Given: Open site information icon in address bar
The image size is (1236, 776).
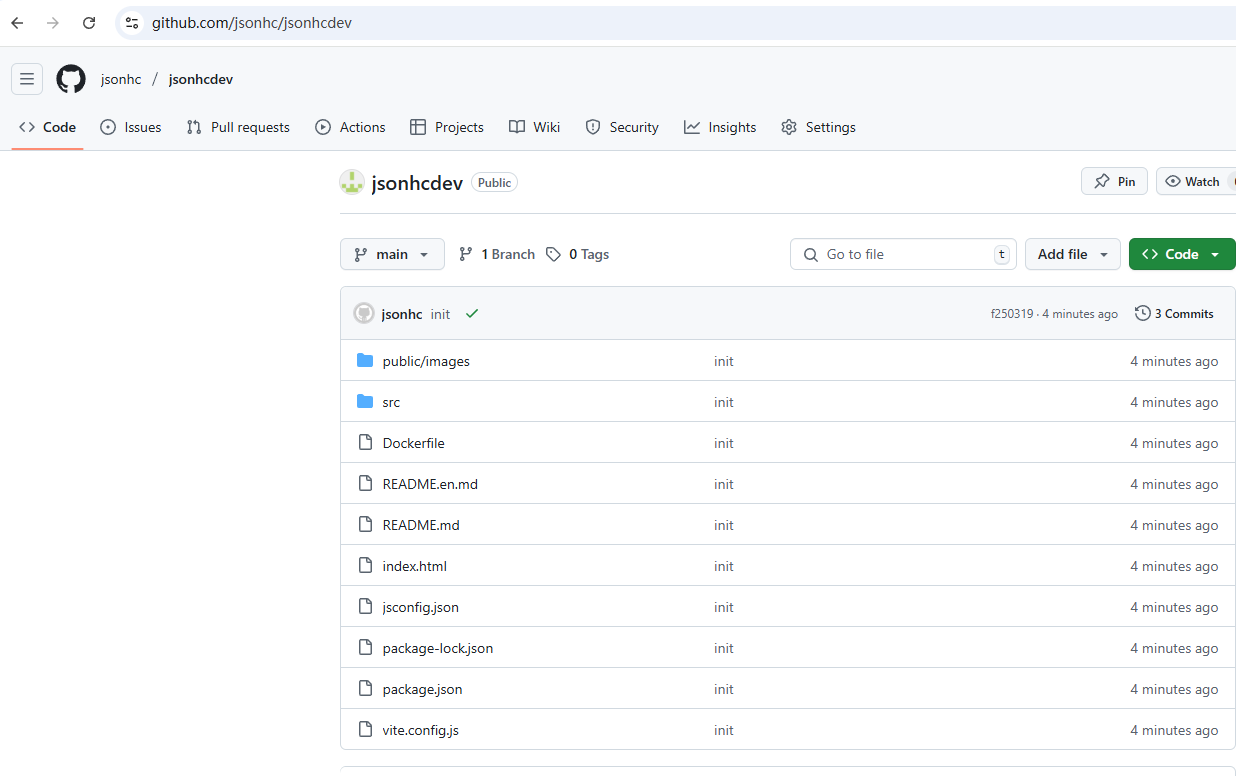Looking at the screenshot, I should (132, 23).
